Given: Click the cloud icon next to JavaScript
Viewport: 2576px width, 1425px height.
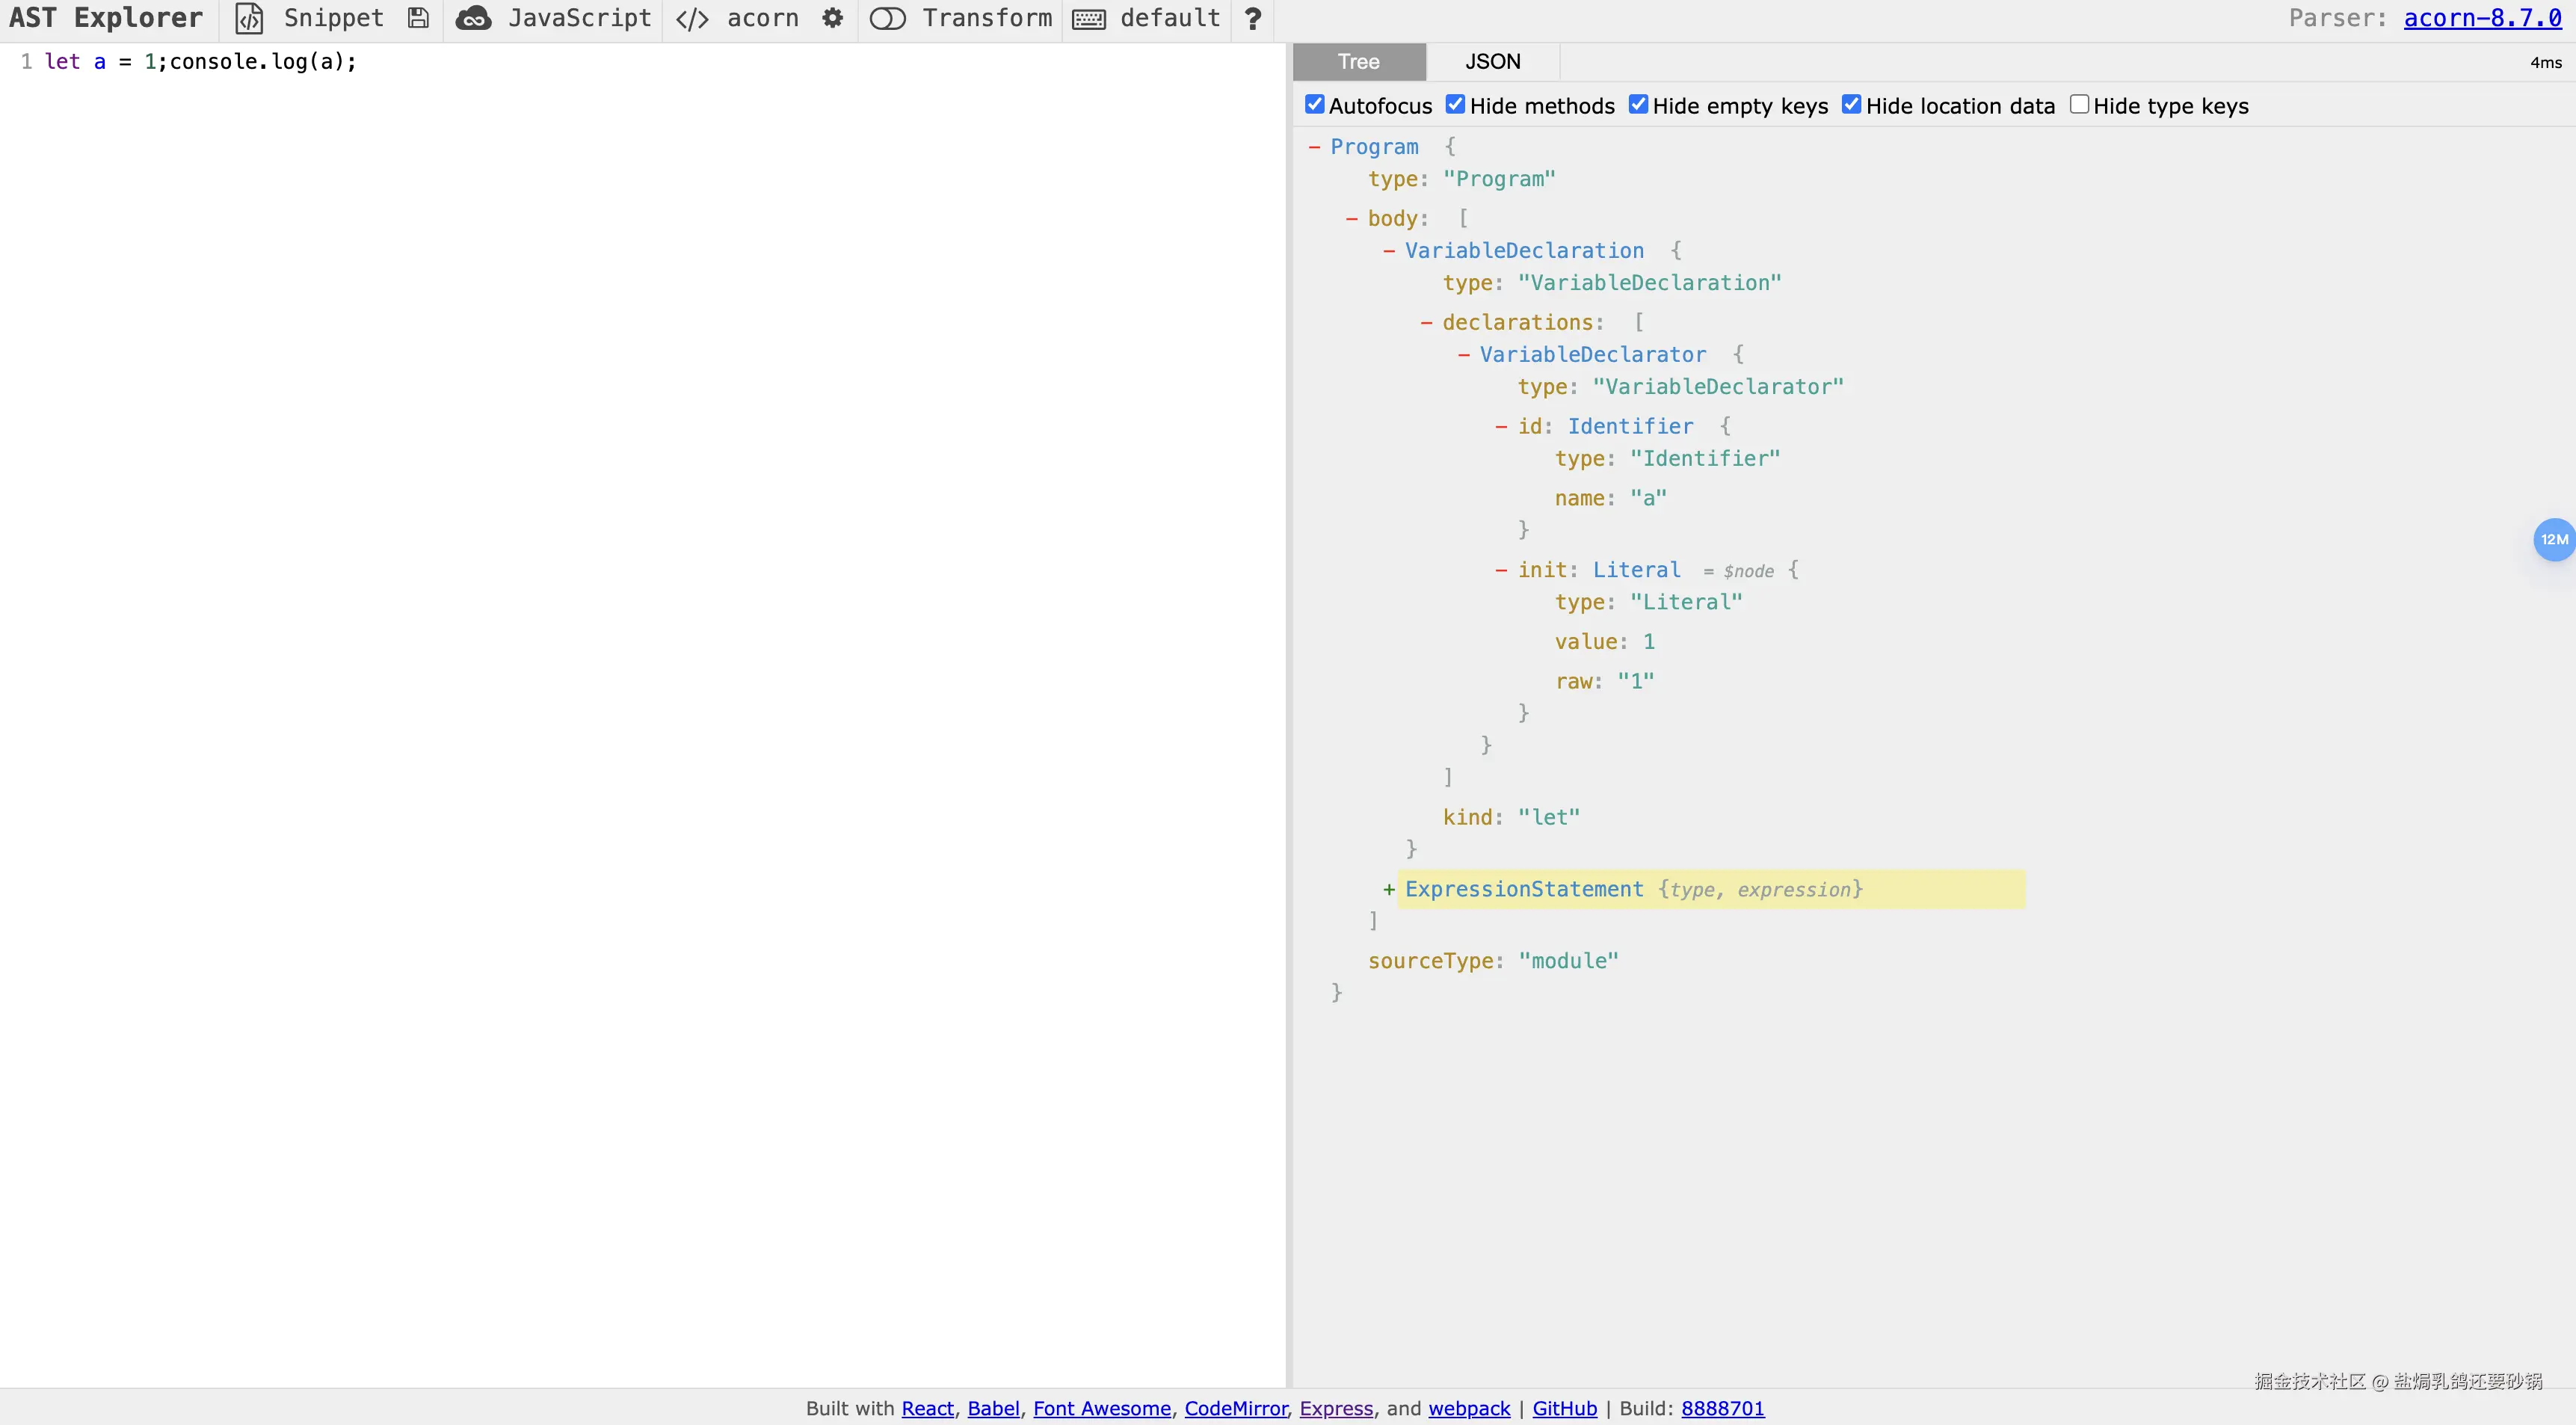Looking at the screenshot, I should click(473, 19).
